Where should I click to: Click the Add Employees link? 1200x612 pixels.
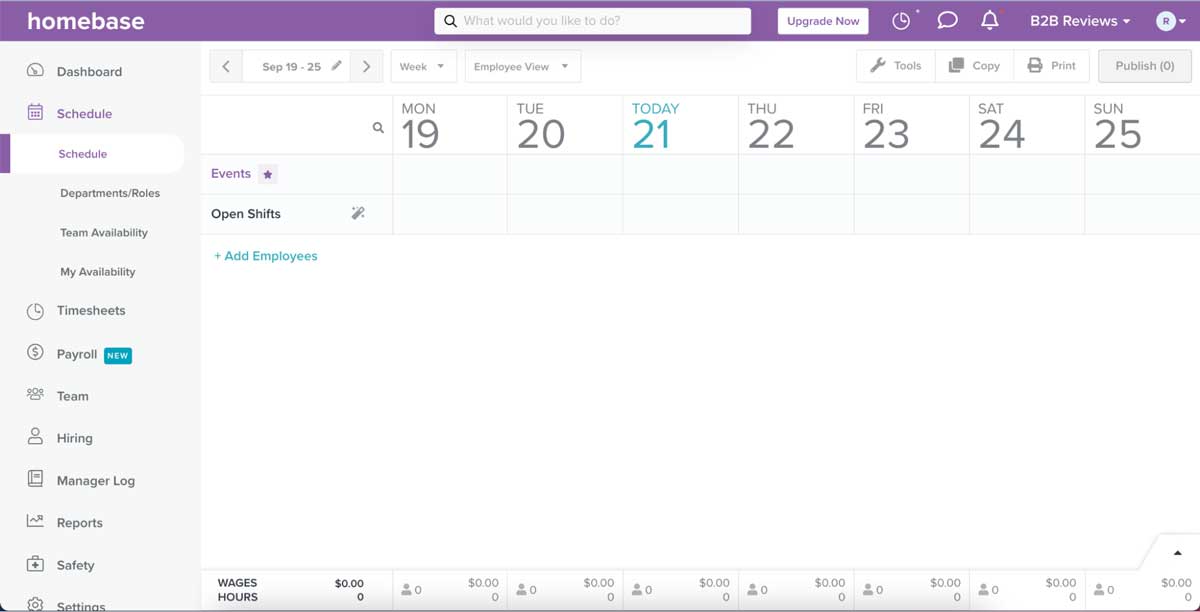pos(265,256)
